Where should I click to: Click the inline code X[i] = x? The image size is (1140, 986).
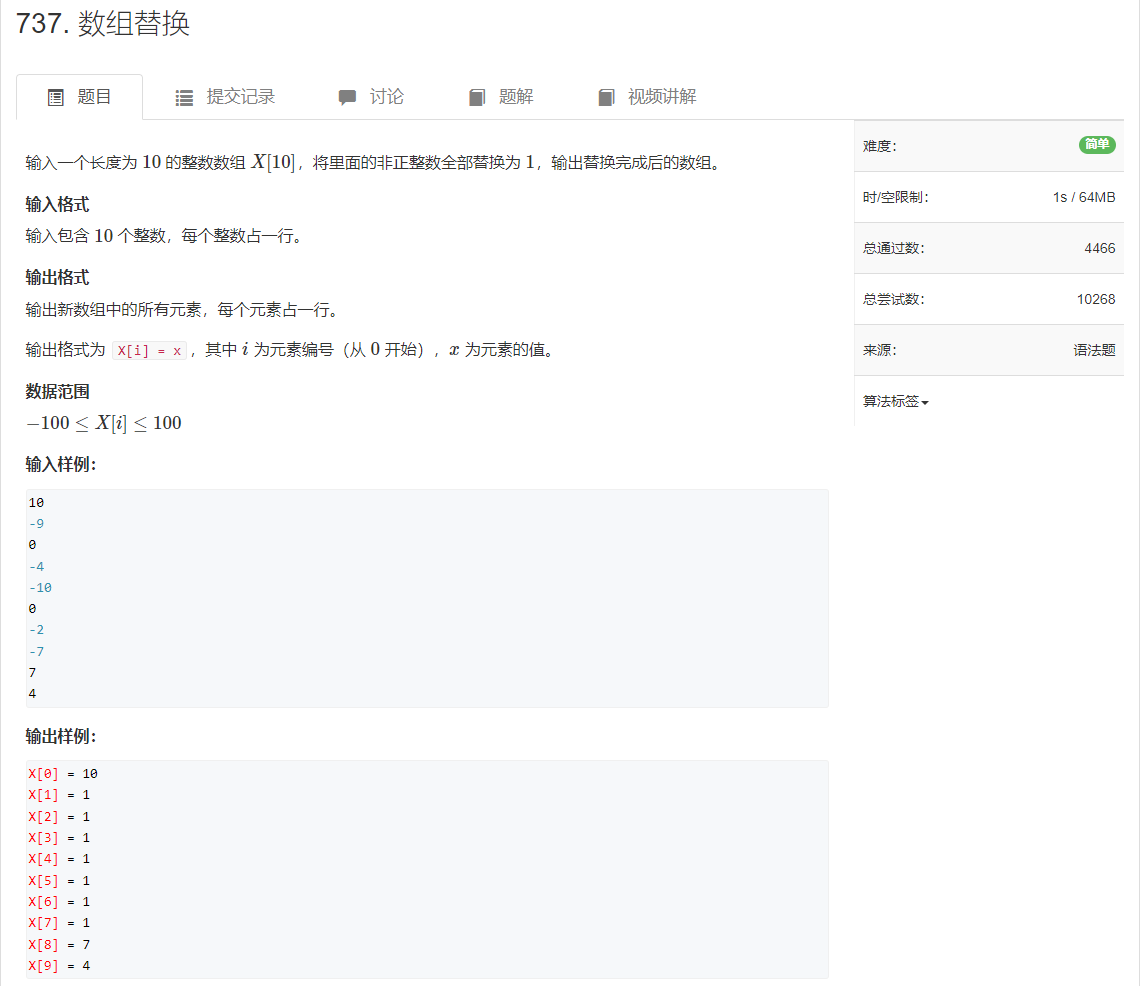point(147,351)
